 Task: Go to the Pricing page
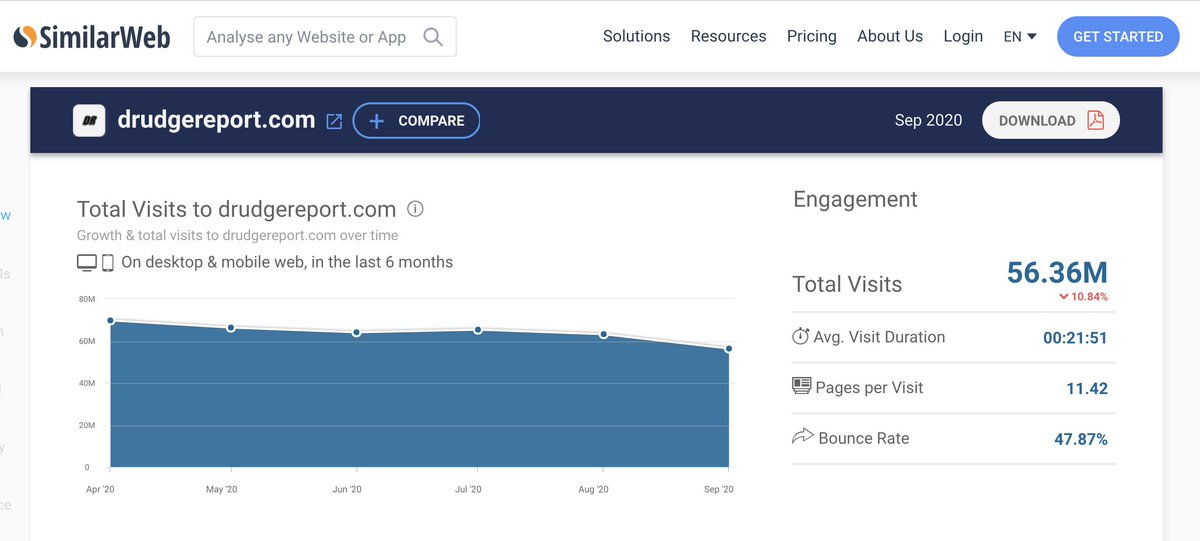(x=811, y=36)
